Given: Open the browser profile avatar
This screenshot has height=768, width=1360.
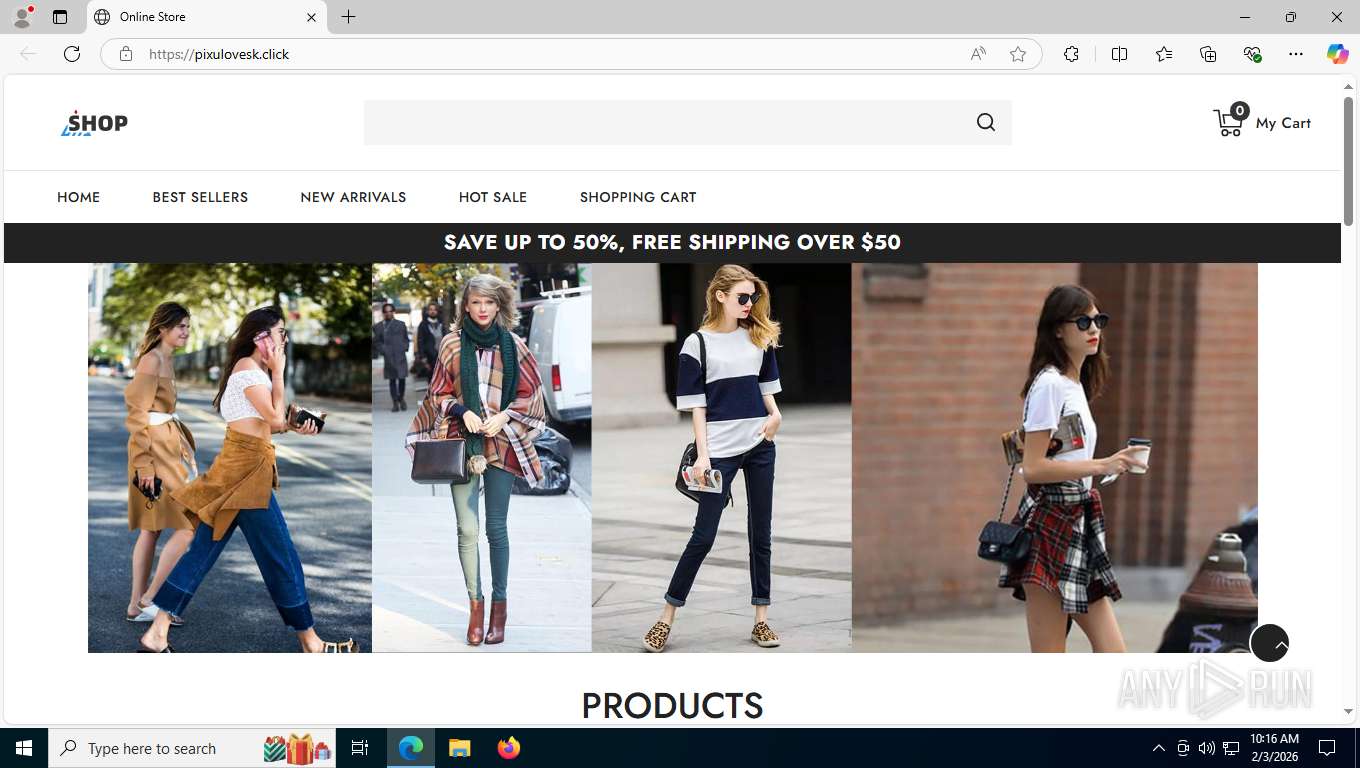Looking at the screenshot, I should click(x=22, y=16).
